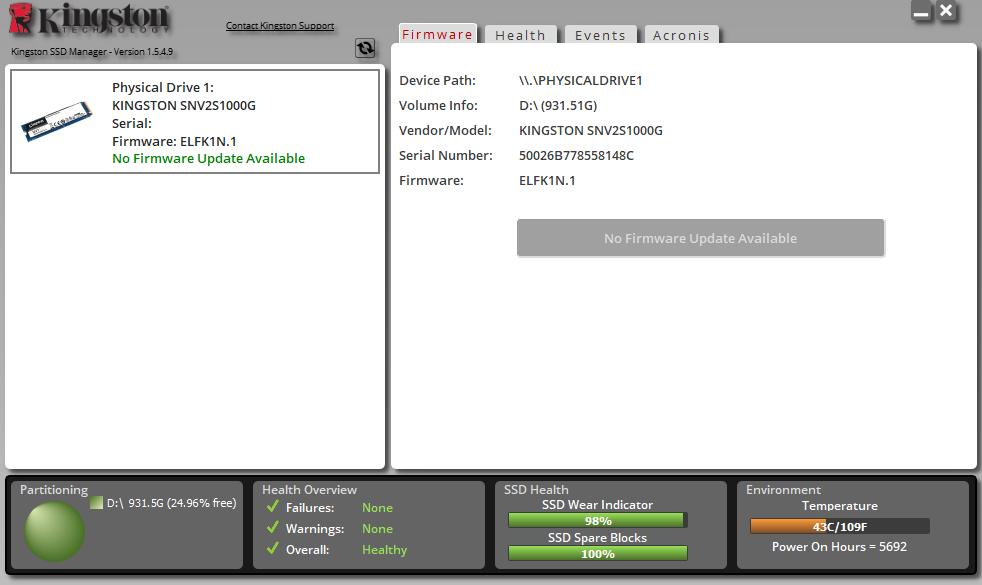
Task: Click the green D:\ partition legend square
Action: click(96, 503)
